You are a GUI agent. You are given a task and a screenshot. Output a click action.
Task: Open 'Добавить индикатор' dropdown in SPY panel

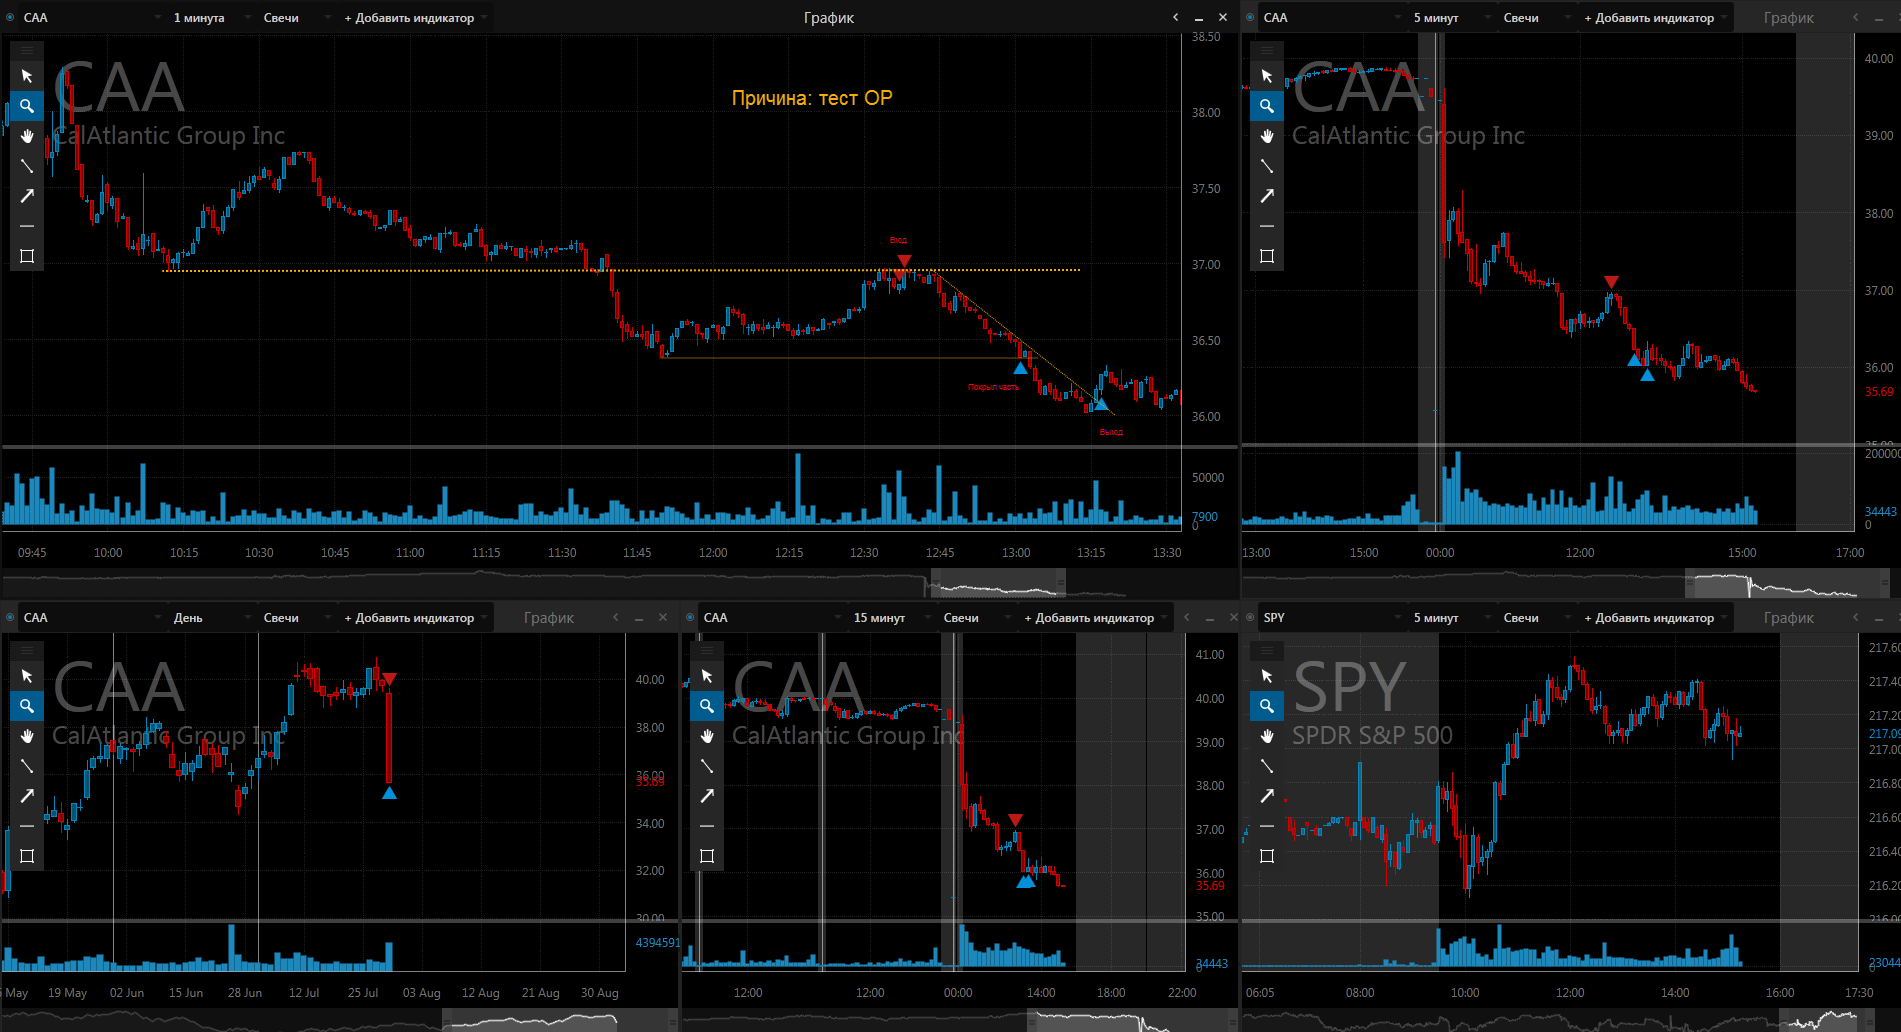coord(1655,618)
